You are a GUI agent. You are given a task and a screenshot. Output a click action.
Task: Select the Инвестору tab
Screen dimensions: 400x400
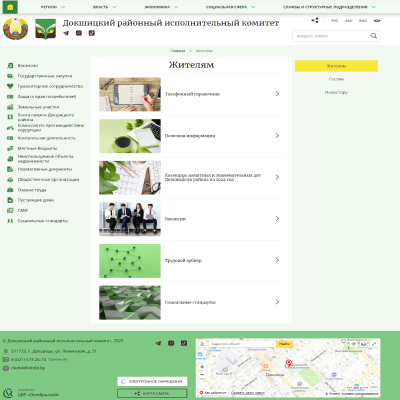pos(336,92)
